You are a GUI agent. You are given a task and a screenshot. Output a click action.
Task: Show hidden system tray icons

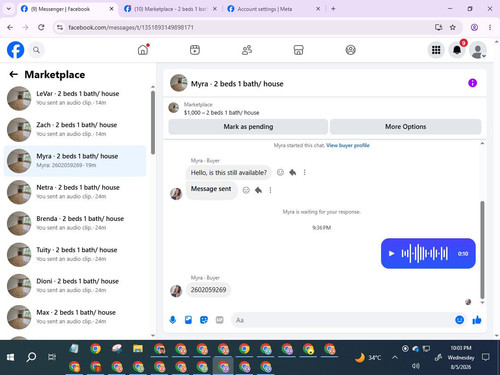click(x=395, y=357)
